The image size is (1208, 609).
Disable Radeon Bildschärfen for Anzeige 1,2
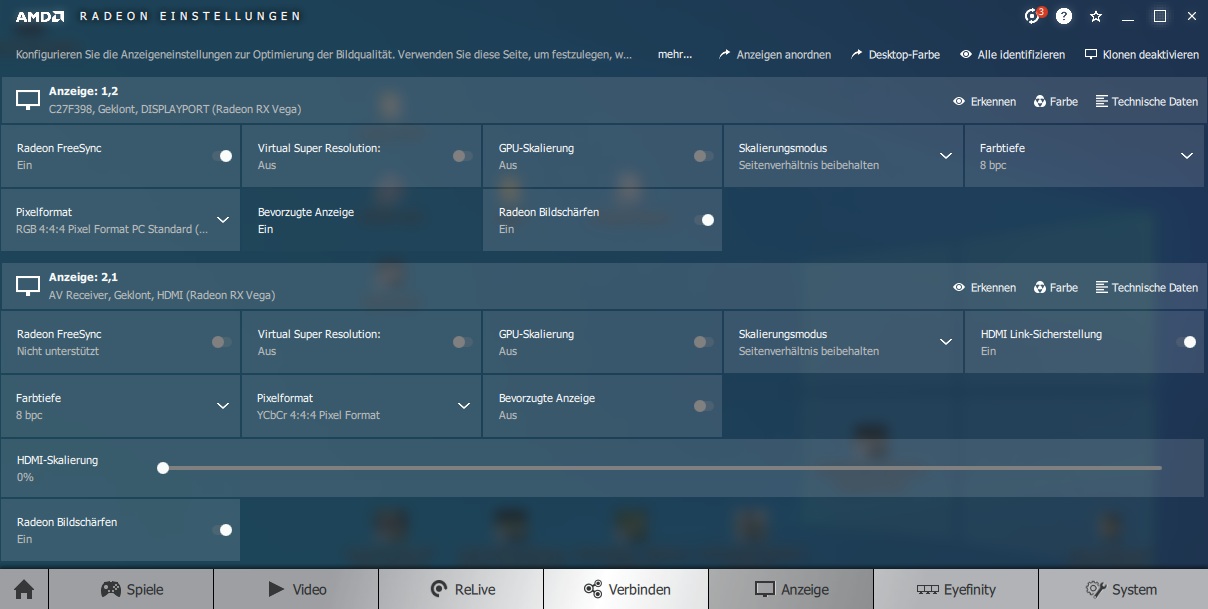(x=704, y=220)
